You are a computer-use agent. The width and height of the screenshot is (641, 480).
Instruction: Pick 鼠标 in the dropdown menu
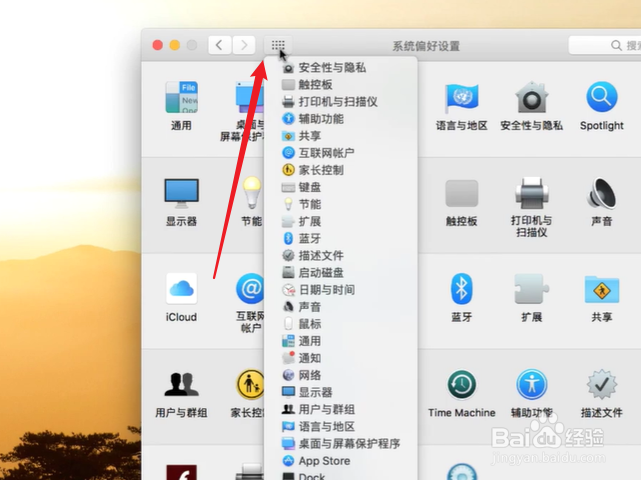(x=341, y=324)
